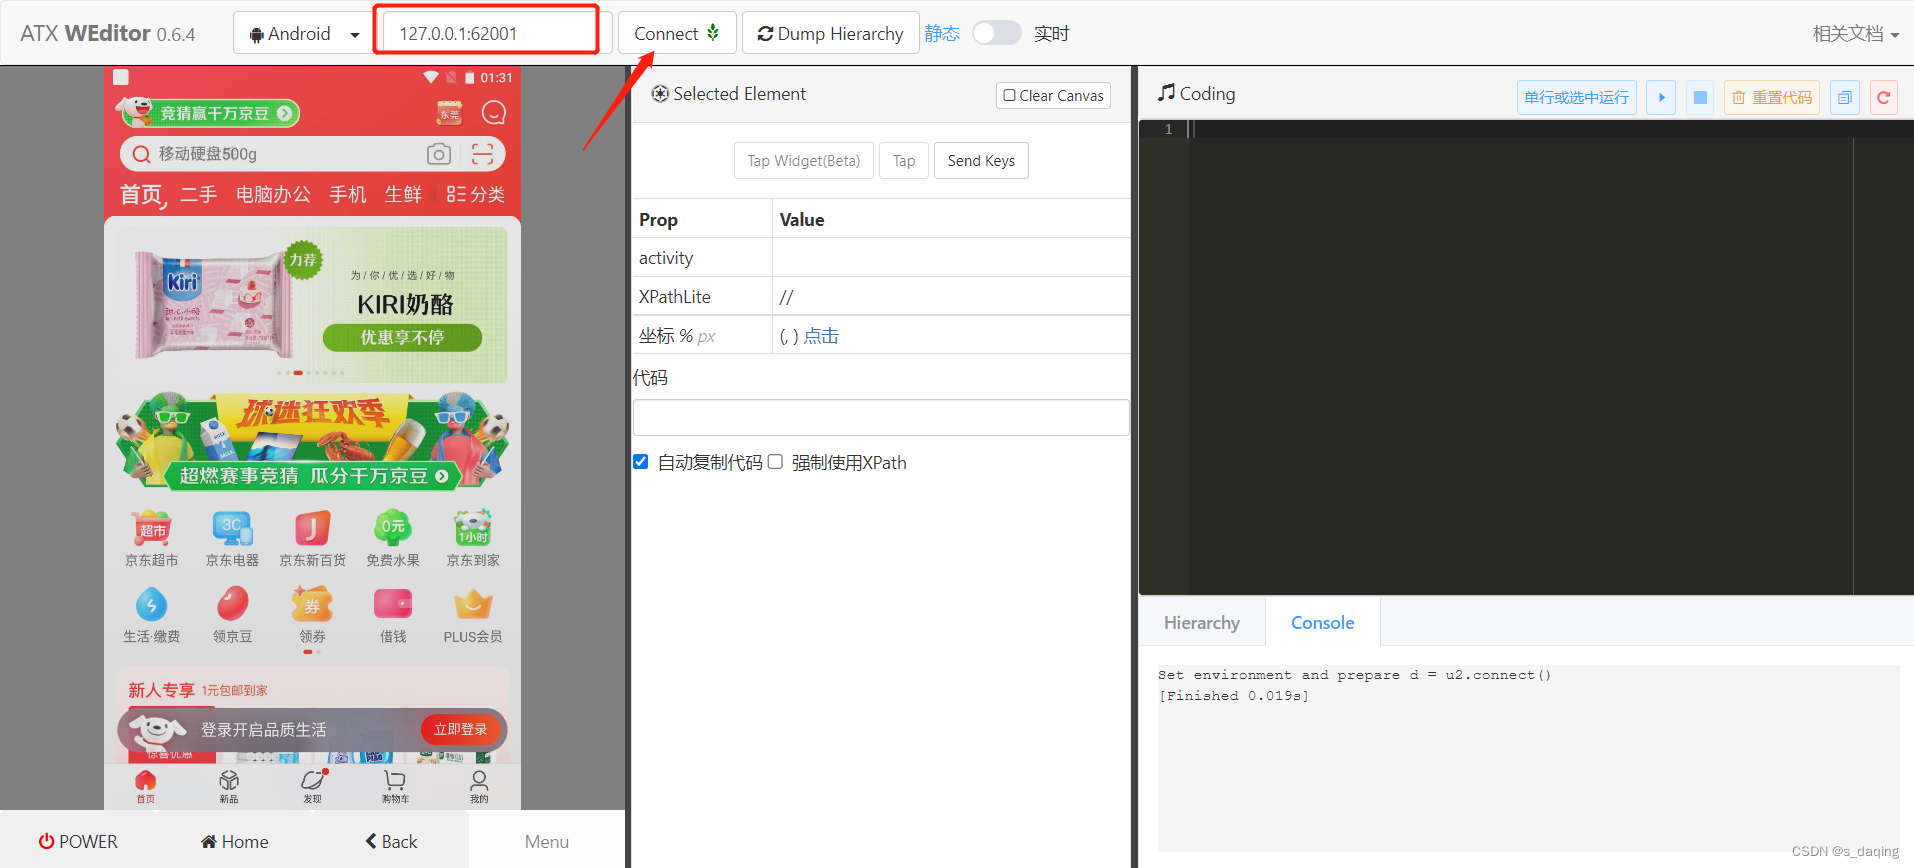This screenshot has width=1914, height=868.
Task: Toggle the static/realtime switch
Action: click(x=996, y=33)
